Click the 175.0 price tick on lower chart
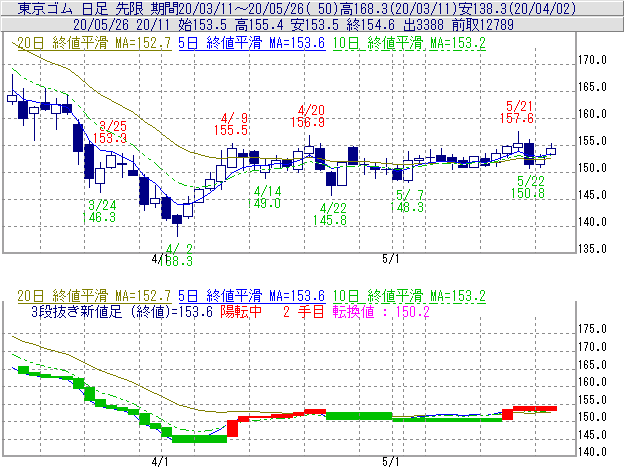This screenshot has height=474, width=624. click(x=592, y=329)
